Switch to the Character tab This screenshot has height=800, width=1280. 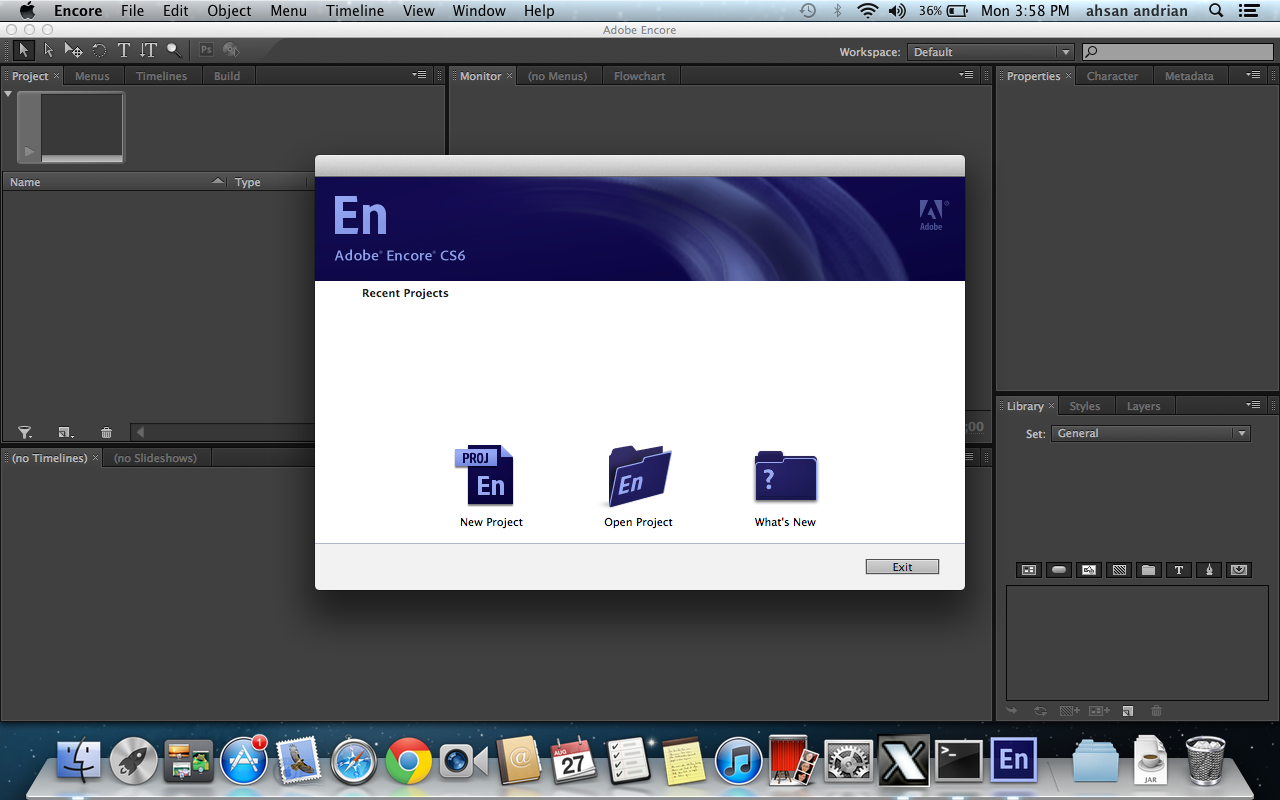click(1112, 76)
